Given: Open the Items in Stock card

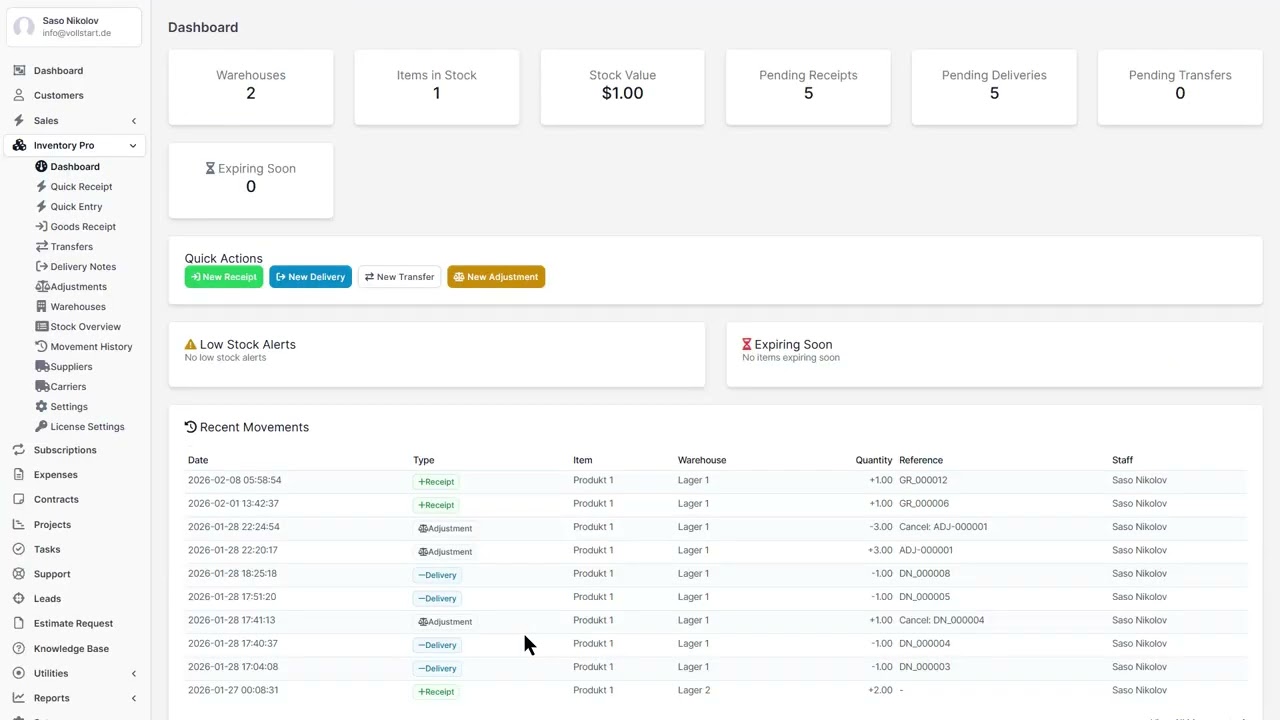Looking at the screenshot, I should (437, 87).
